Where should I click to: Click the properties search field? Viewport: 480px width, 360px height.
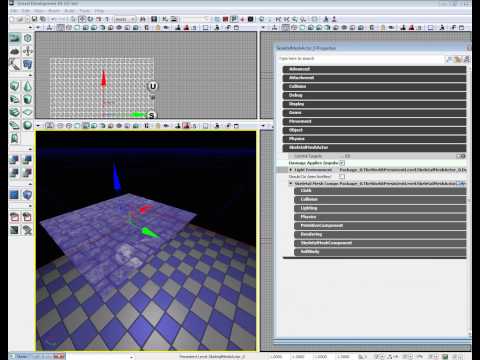361,59
